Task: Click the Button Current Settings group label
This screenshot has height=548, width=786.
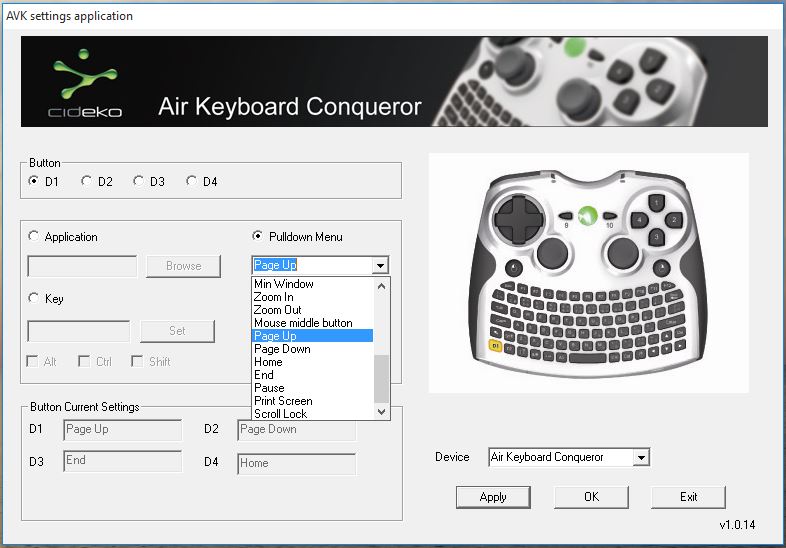Action: click(x=85, y=407)
